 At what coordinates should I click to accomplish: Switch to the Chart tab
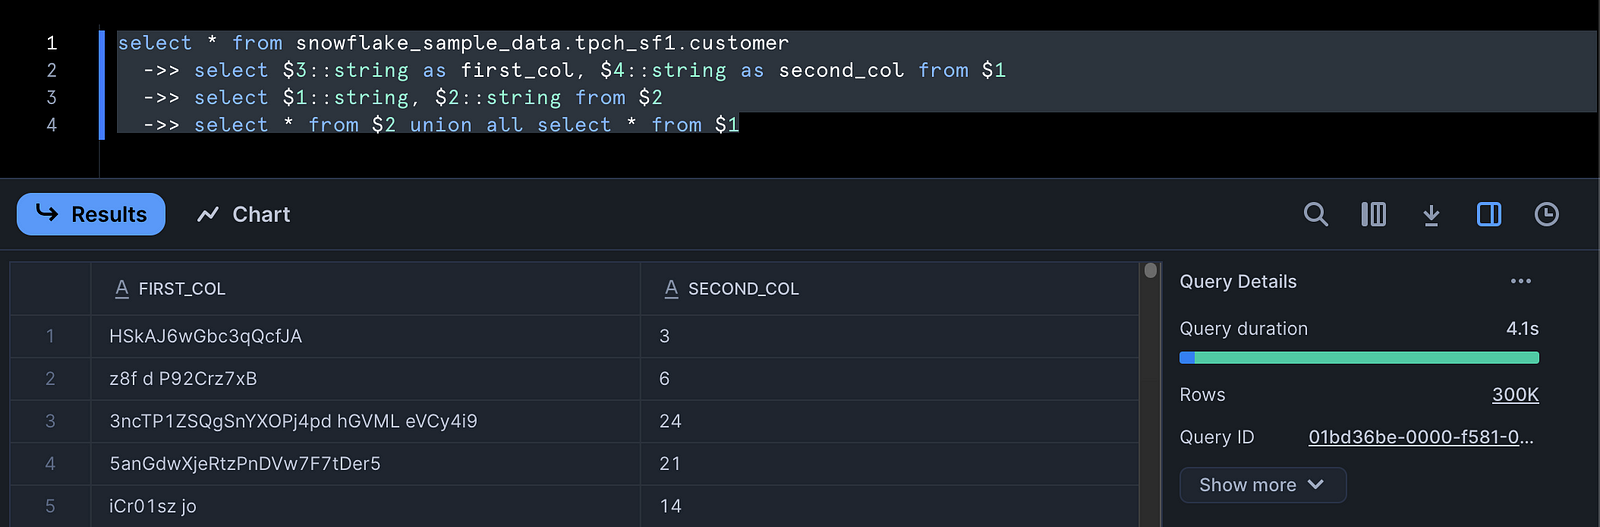click(x=244, y=214)
